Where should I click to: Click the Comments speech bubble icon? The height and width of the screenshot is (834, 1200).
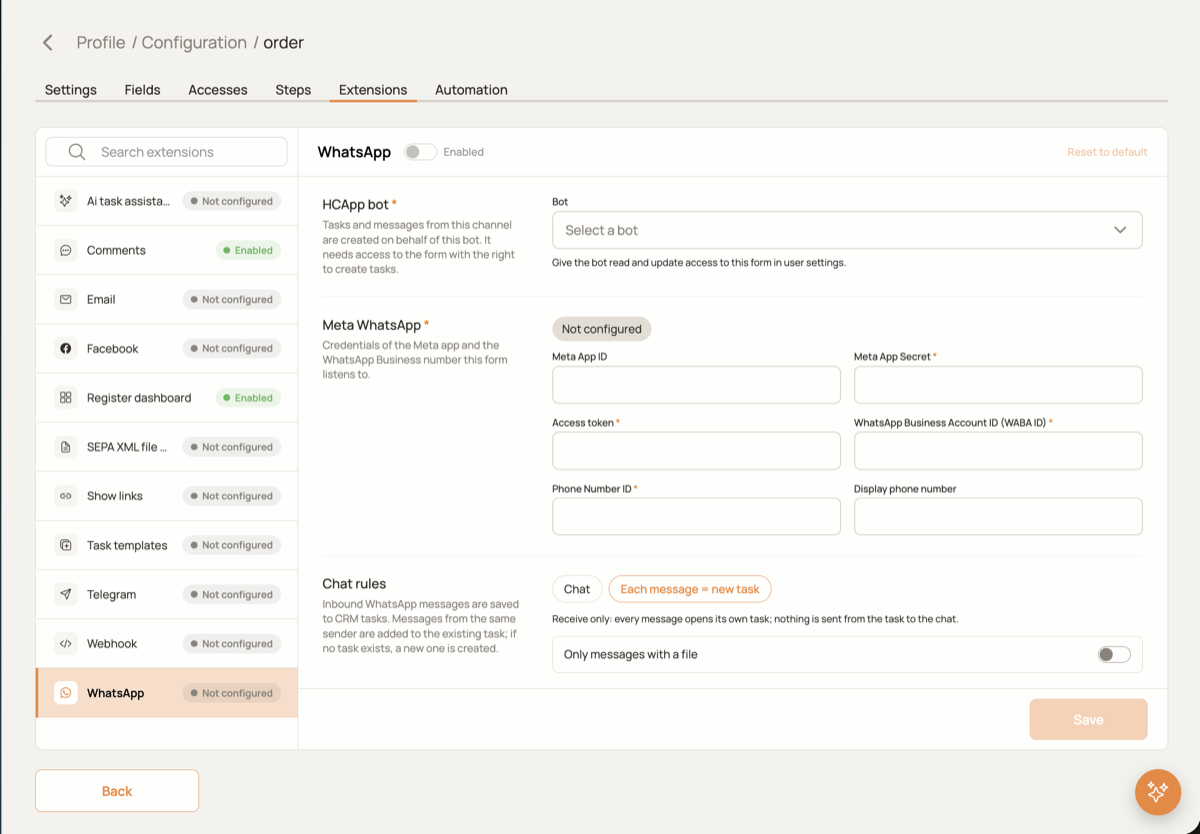point(66,250)
